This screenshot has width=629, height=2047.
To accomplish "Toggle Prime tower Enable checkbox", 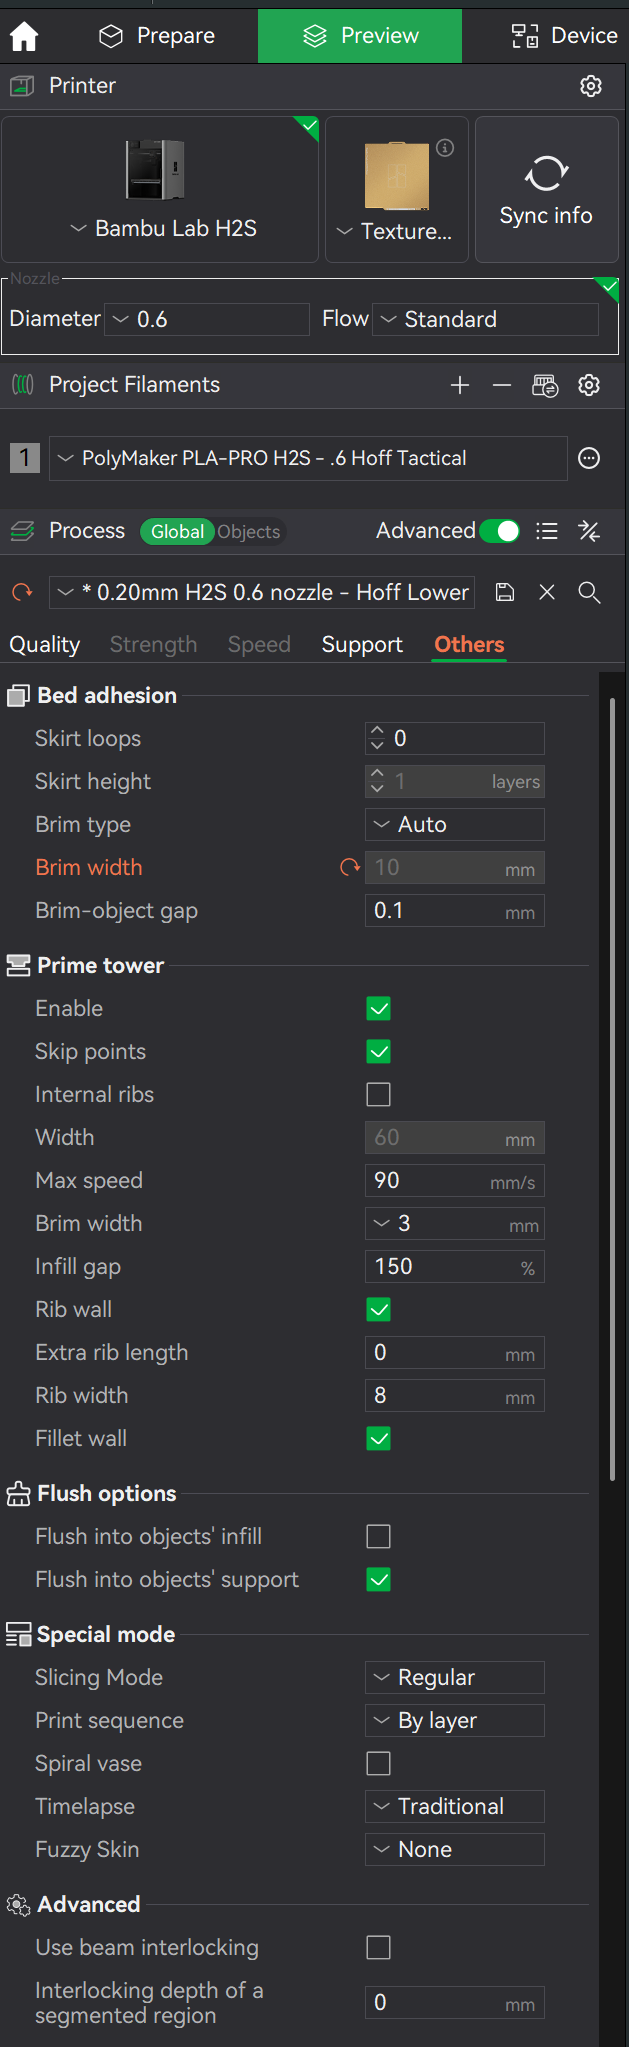I will click(379, 1009).
